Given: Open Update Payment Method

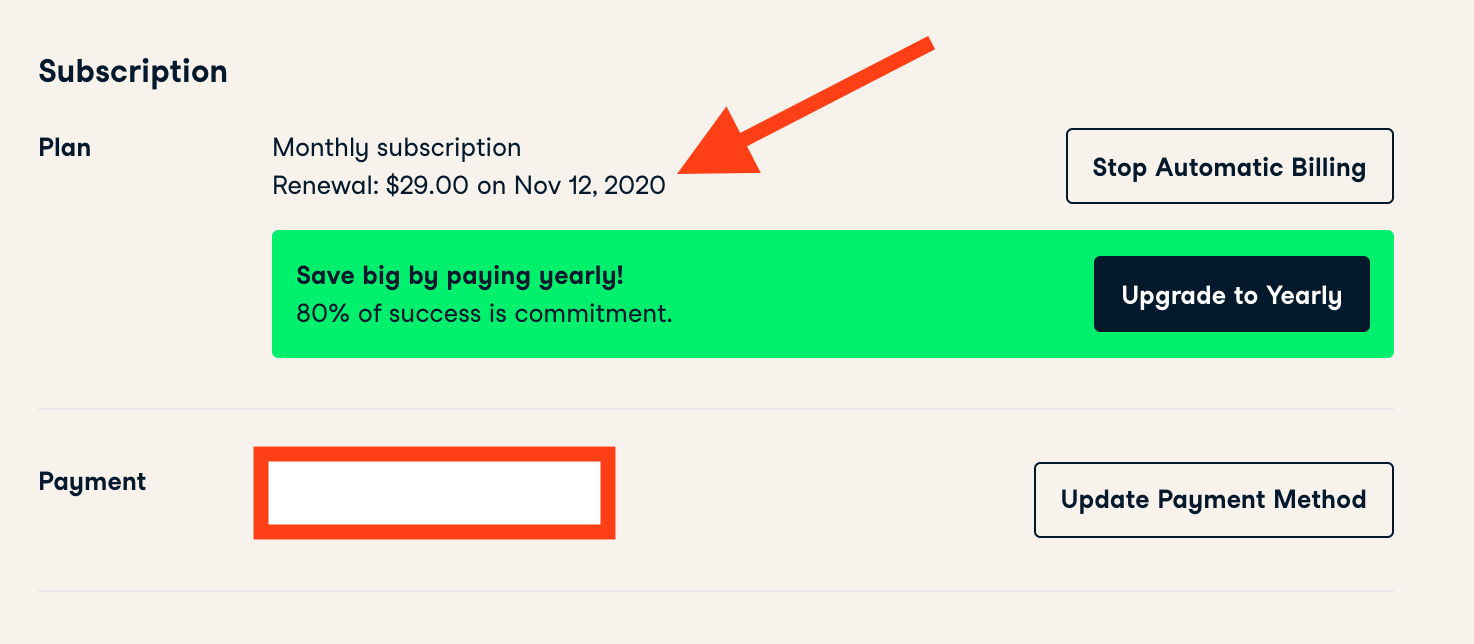Looking at the screenshot, I should click(x=1213, y=499).
